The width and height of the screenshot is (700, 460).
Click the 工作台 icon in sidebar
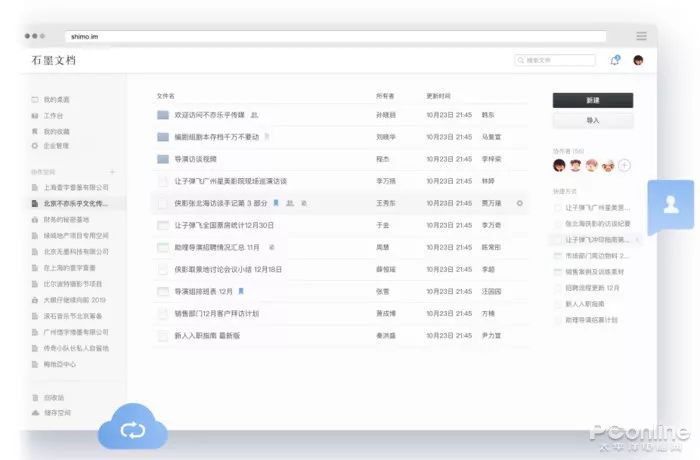pyautogui.click(x=35, y=116)
